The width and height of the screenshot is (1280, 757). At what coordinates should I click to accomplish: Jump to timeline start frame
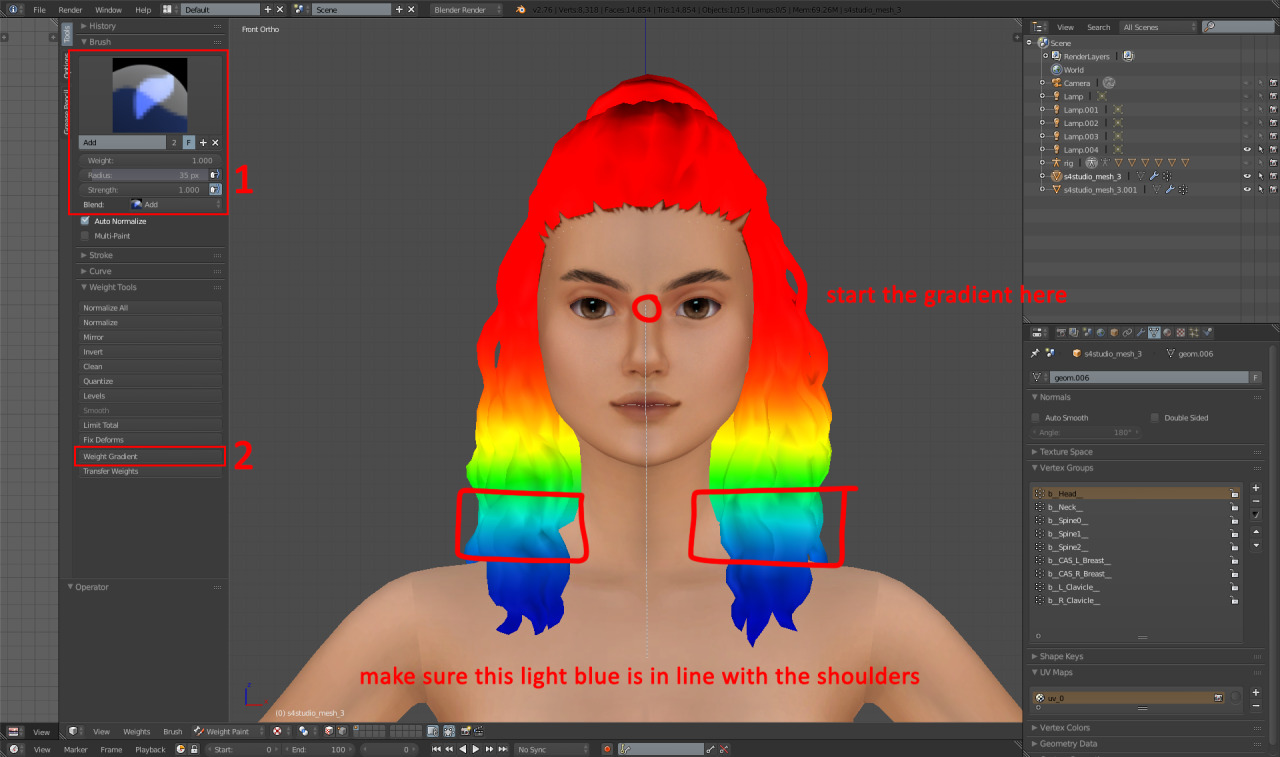[x=436, y=749]
